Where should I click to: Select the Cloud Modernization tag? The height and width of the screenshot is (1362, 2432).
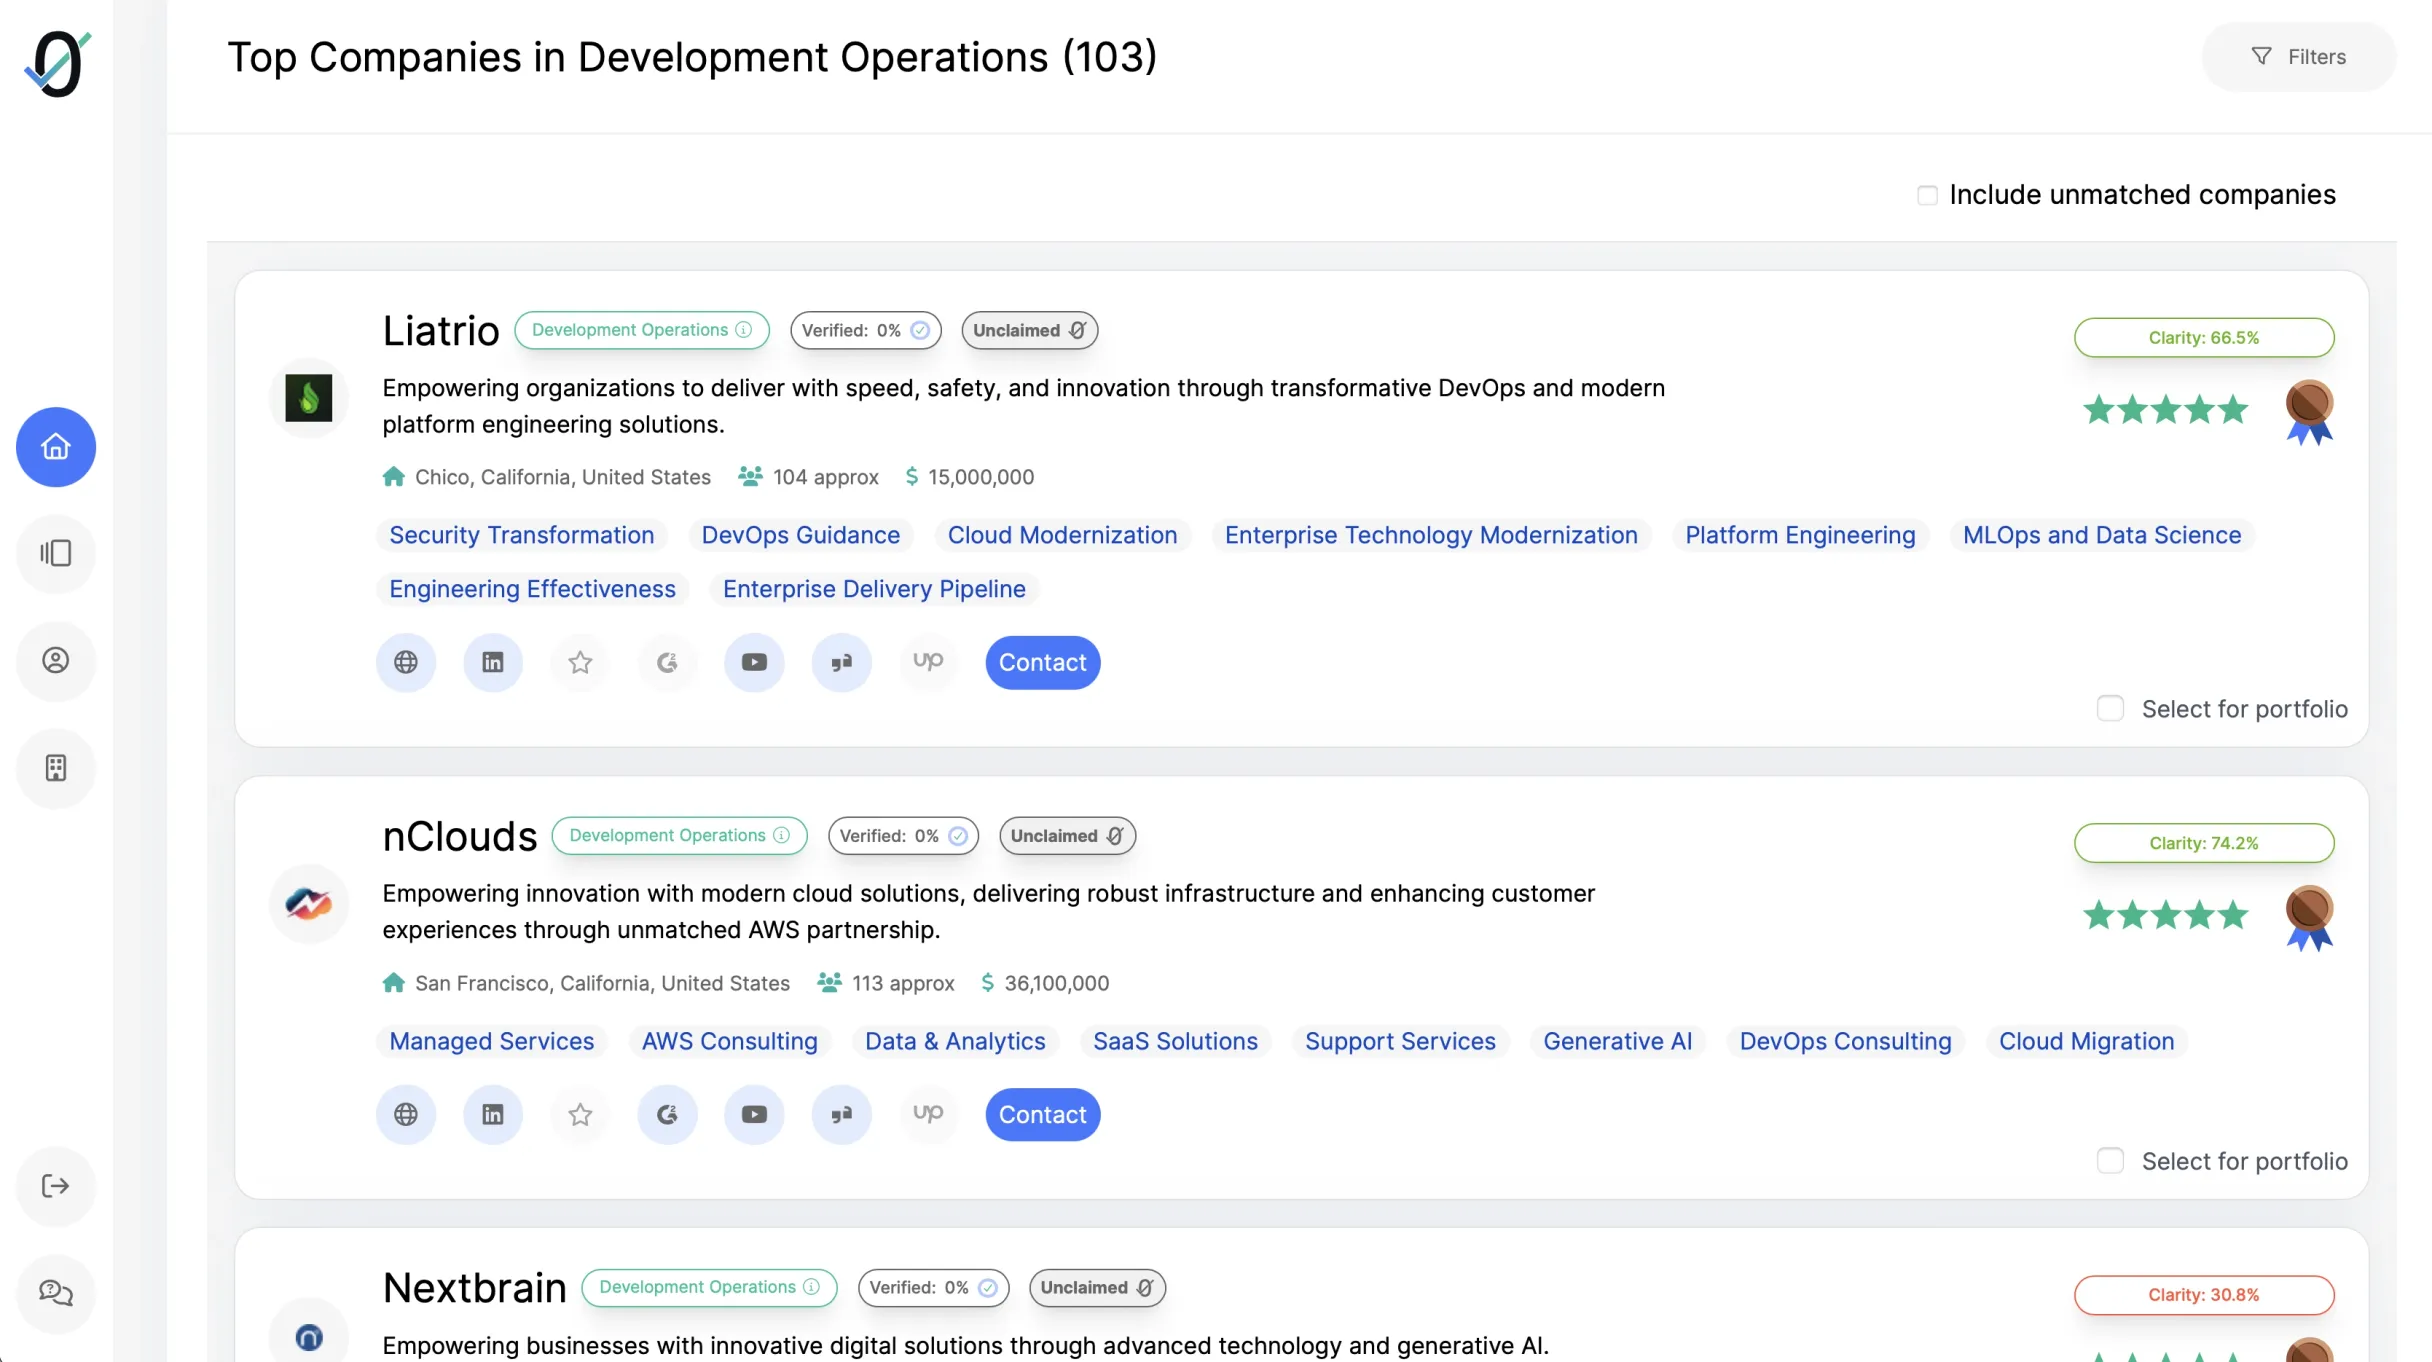click(x=1062, y=535)
